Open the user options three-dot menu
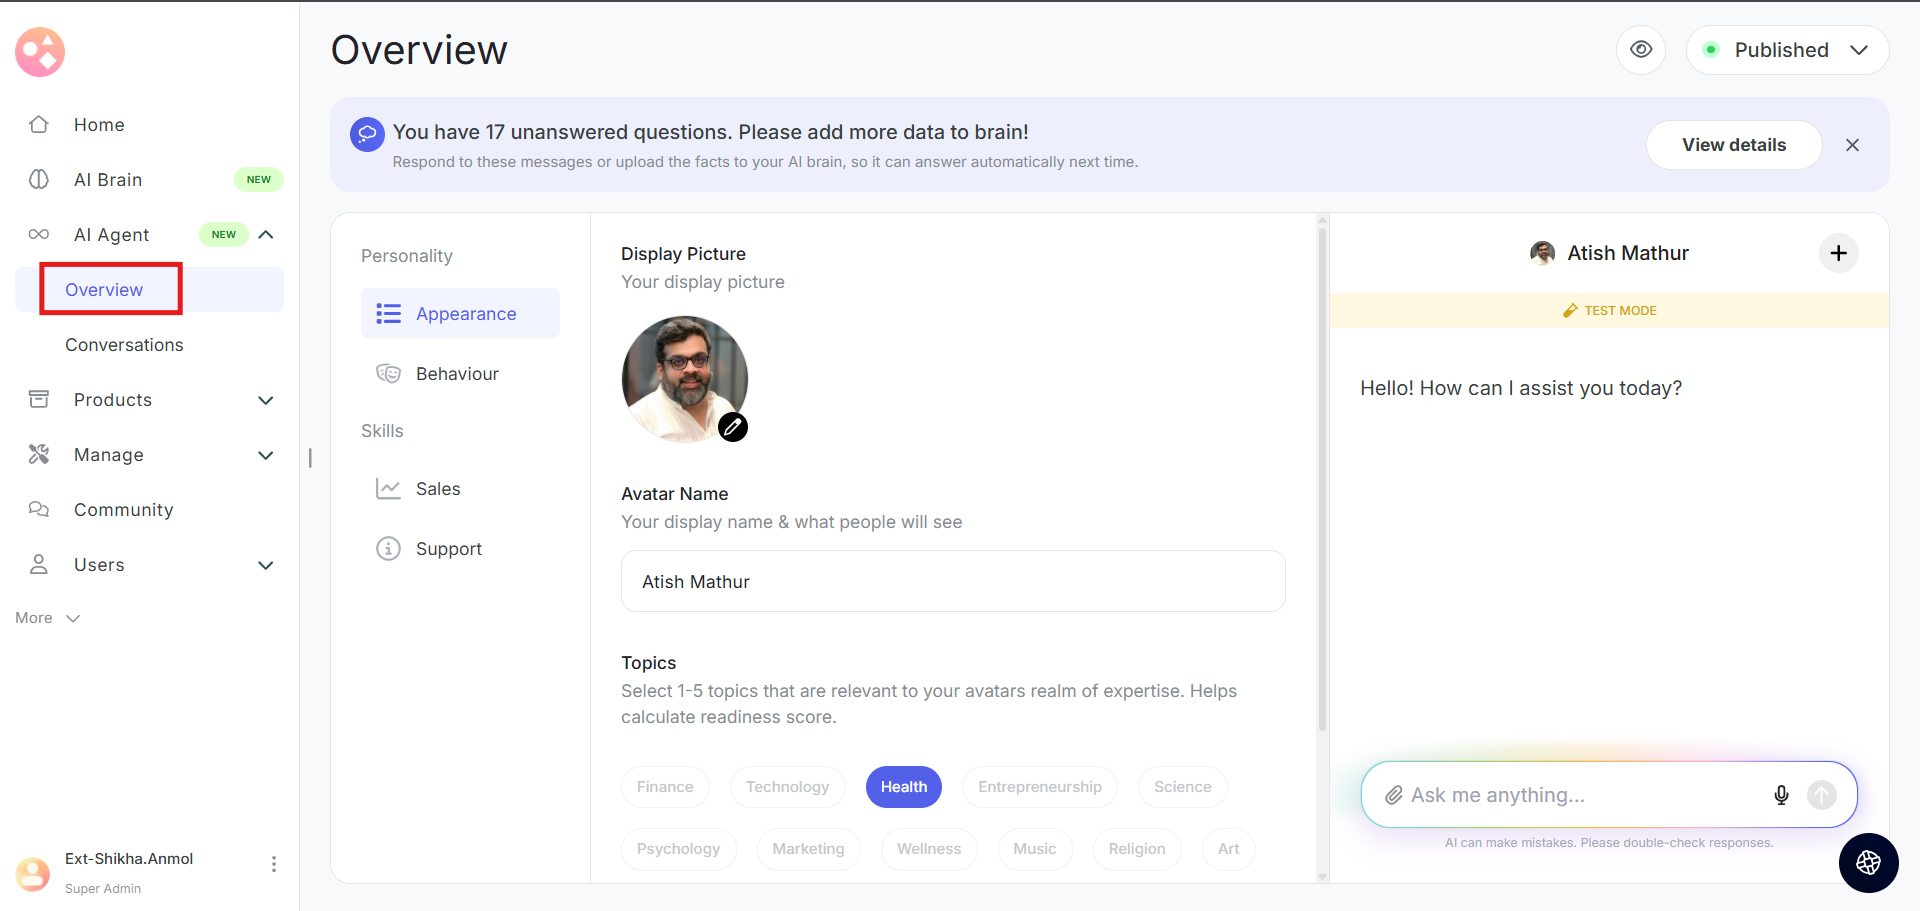Screen dimensions: 1920x911 pyautogui.click(x=274, y=864)
